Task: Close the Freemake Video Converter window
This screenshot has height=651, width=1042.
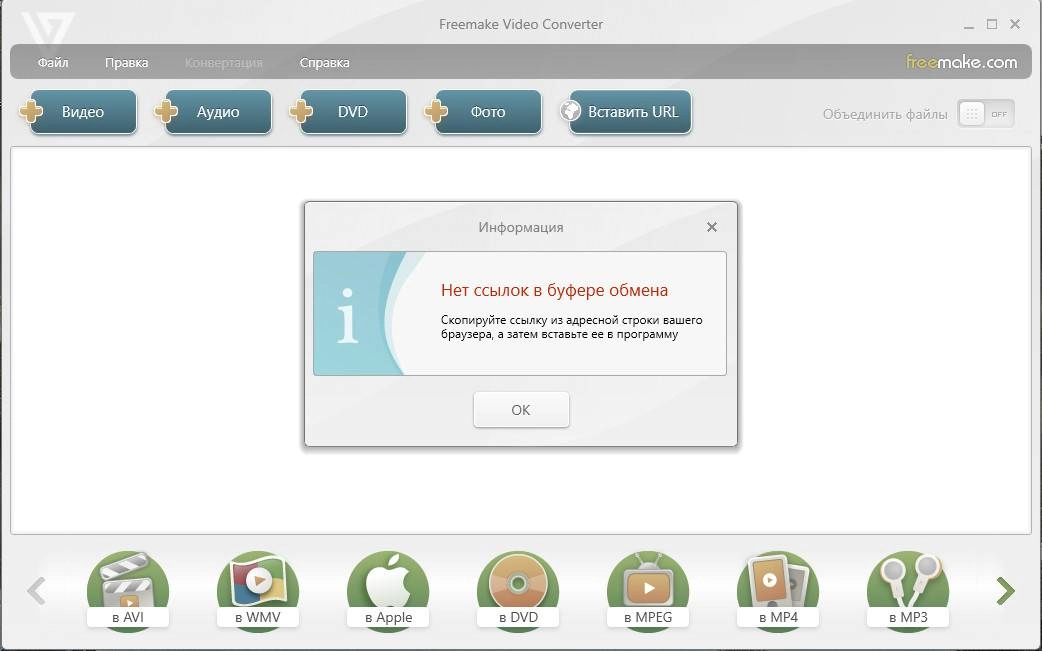Action: pyautogui.click(x=1015, y=24)
